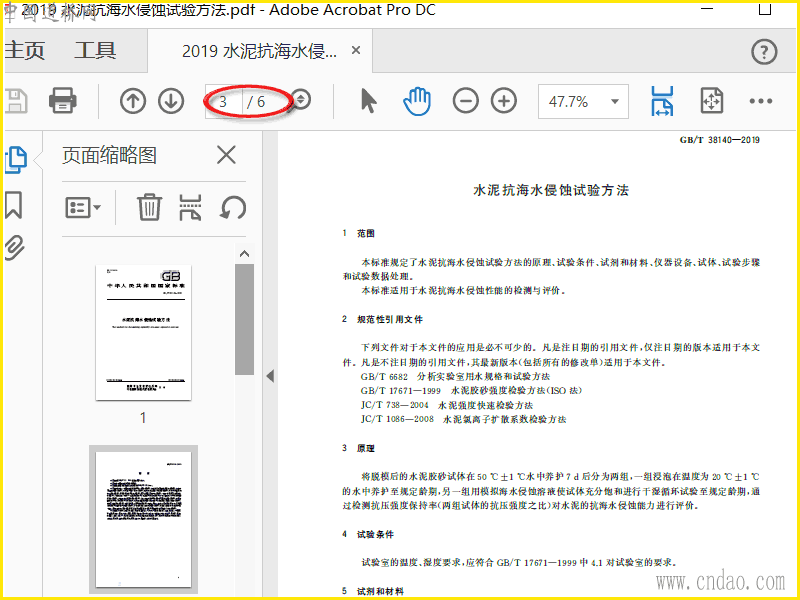Screen dimensions: 800x600
Task: Click the Save file icon
Action: (16, 101)
